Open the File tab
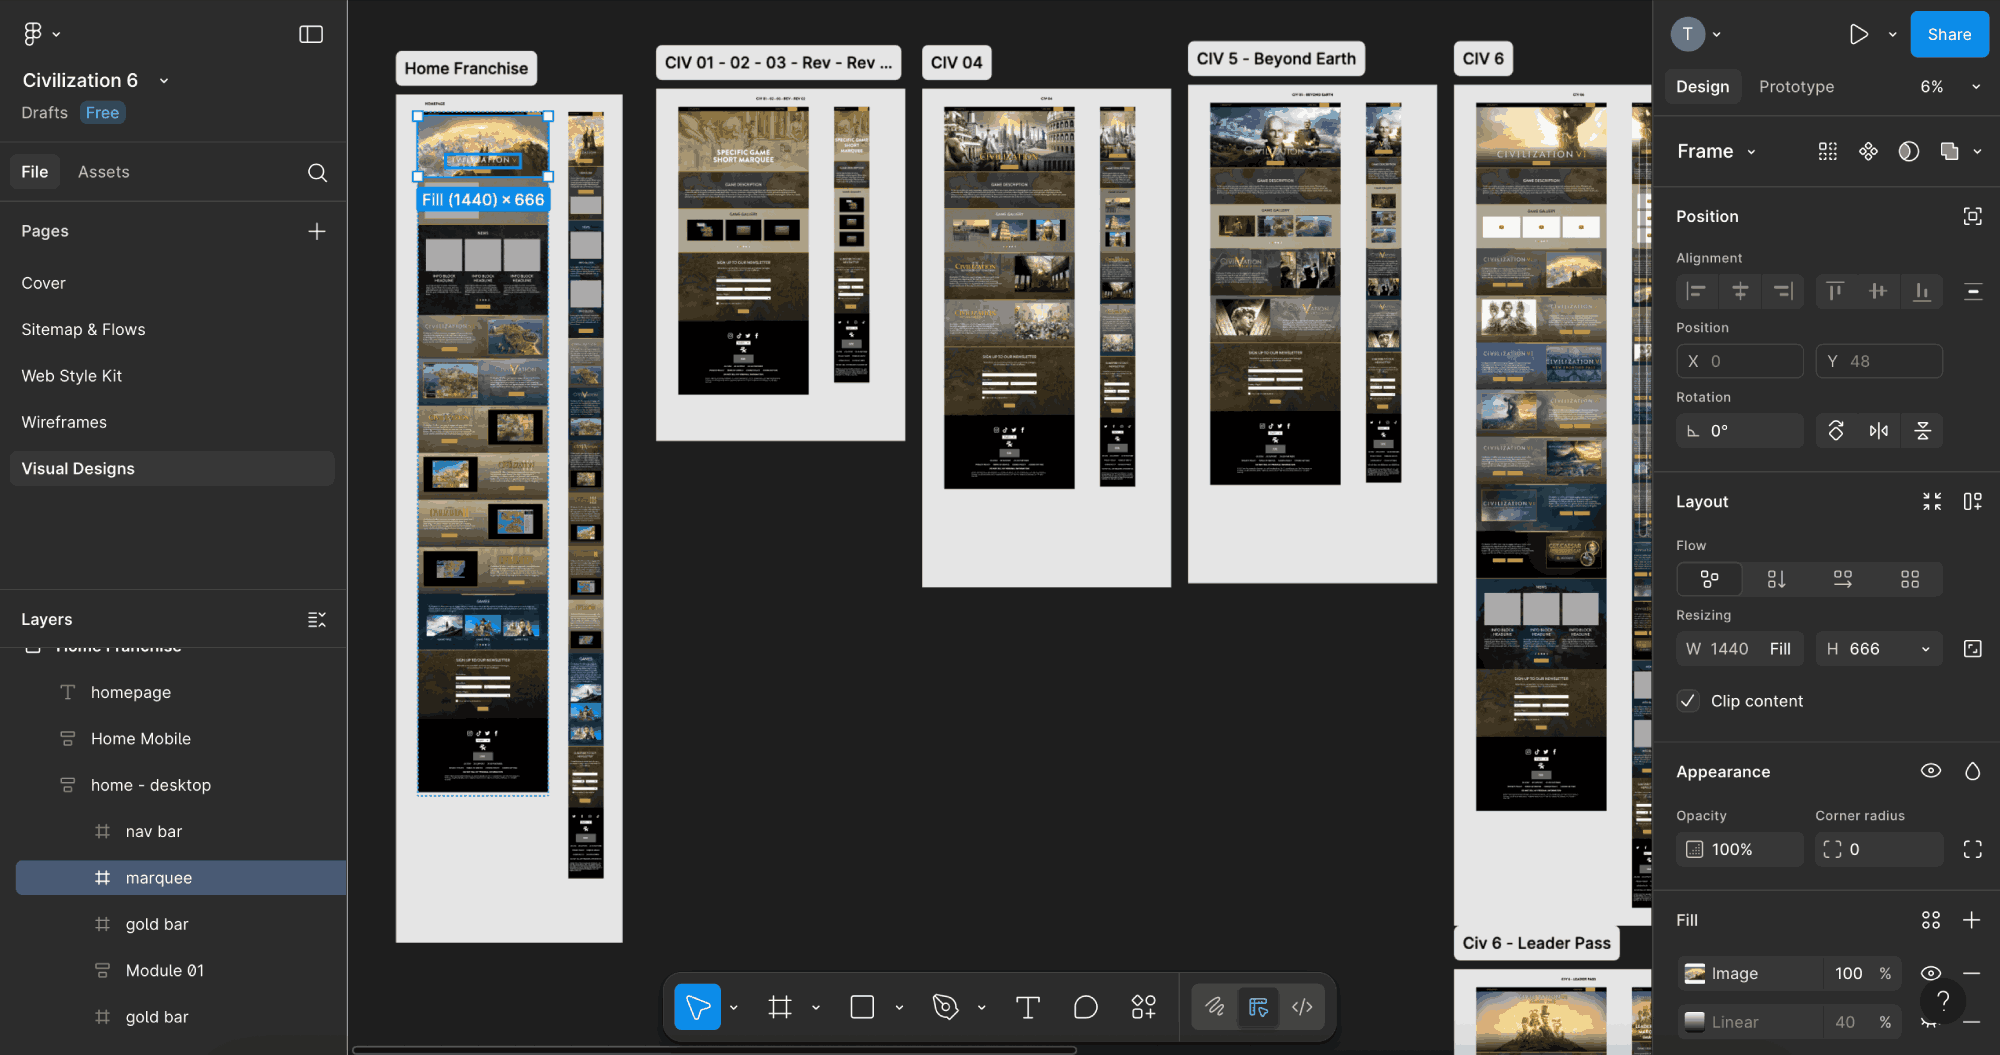 pyautogui.click(x=35, y=172)
